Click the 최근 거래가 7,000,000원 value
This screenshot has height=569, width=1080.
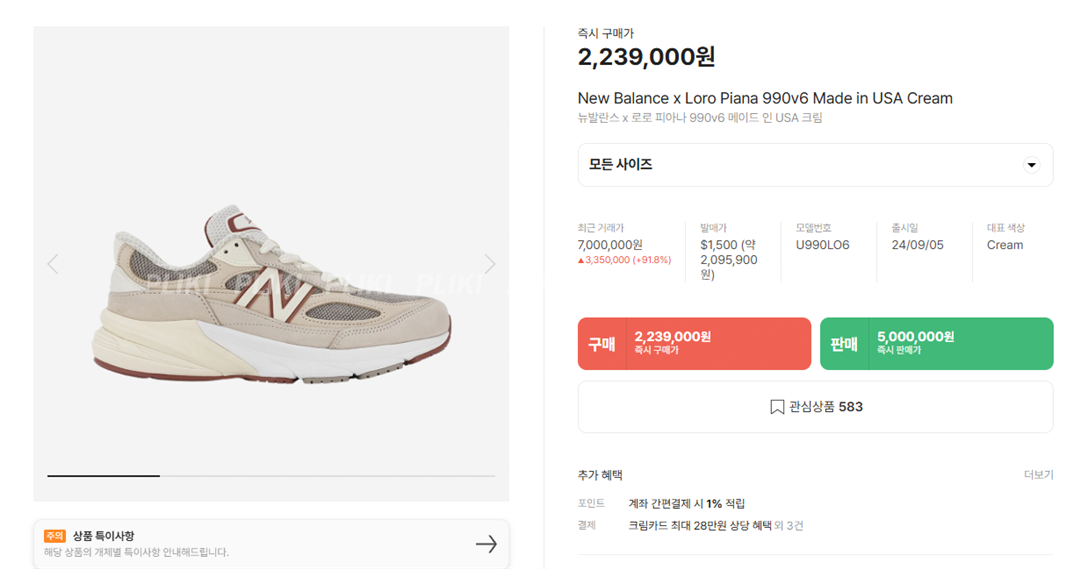coord(610,245)
